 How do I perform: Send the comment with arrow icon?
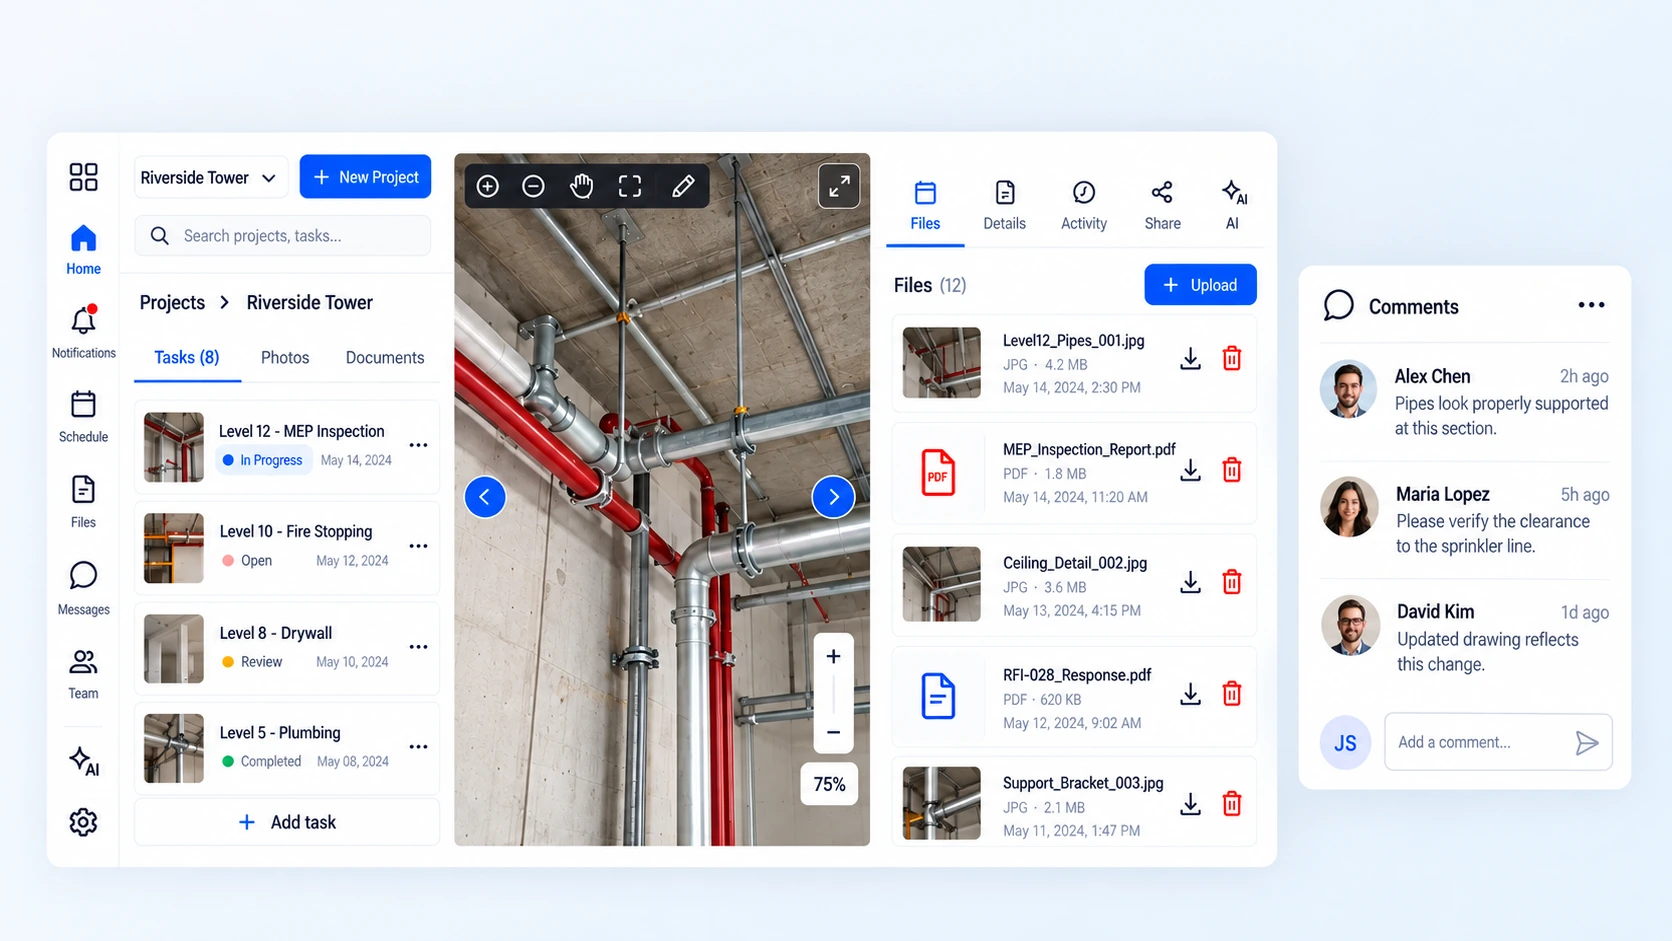pyautogui.click(x=1586, y=743)
